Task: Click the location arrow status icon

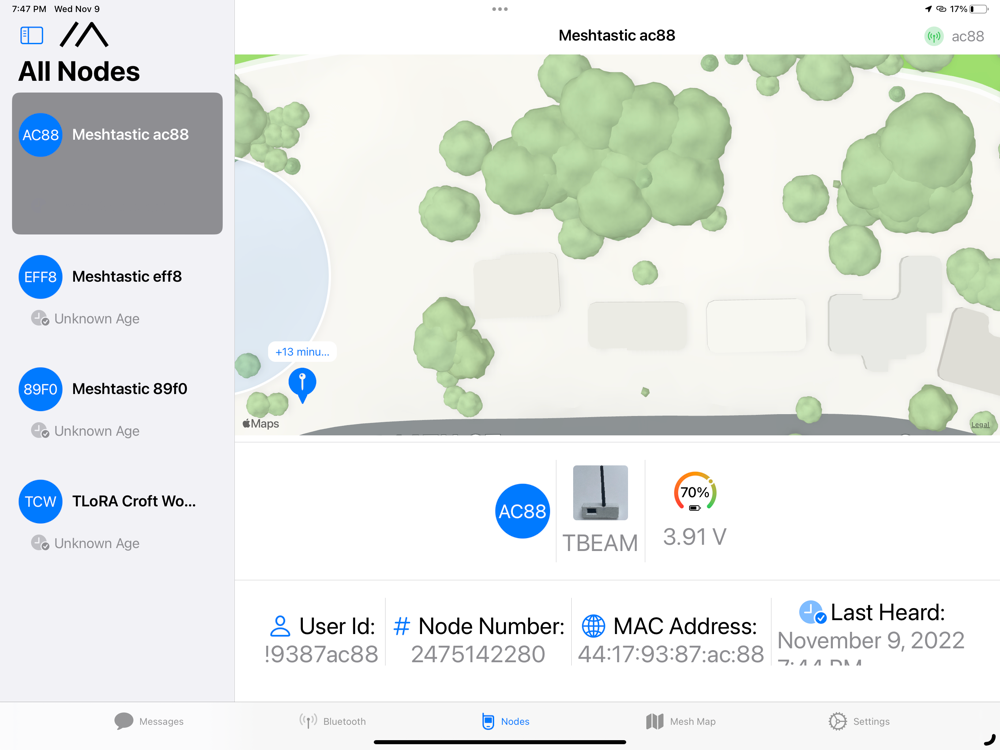Action: tap(928, 9)
